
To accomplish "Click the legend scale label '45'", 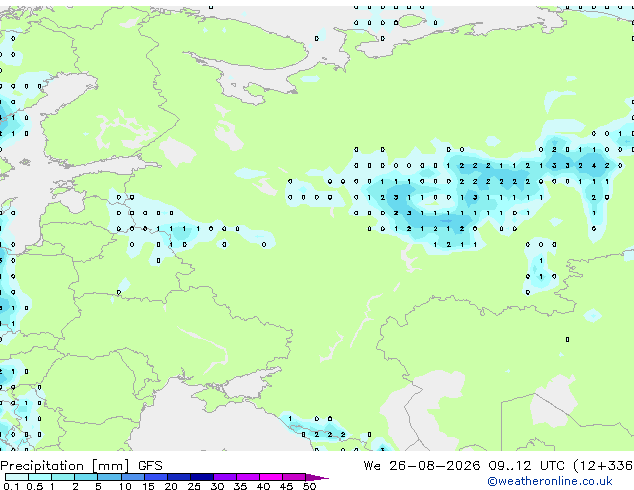I will click(x=286, y=486).
